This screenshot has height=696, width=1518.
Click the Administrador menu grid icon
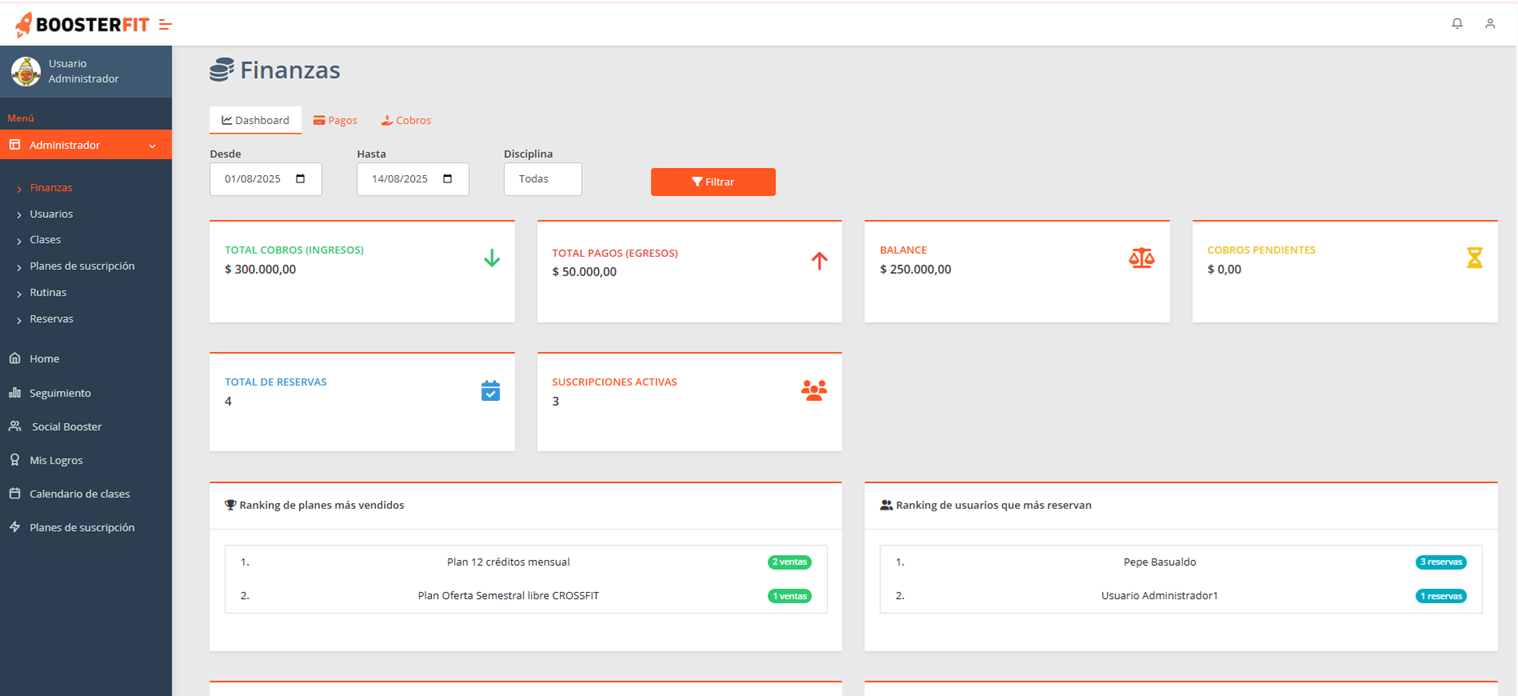tap(15, 145)
